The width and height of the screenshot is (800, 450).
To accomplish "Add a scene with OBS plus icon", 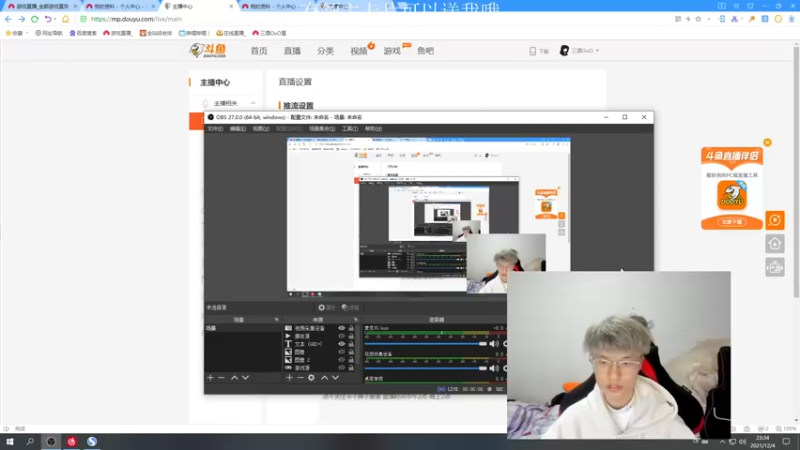I will coord(210,378).
